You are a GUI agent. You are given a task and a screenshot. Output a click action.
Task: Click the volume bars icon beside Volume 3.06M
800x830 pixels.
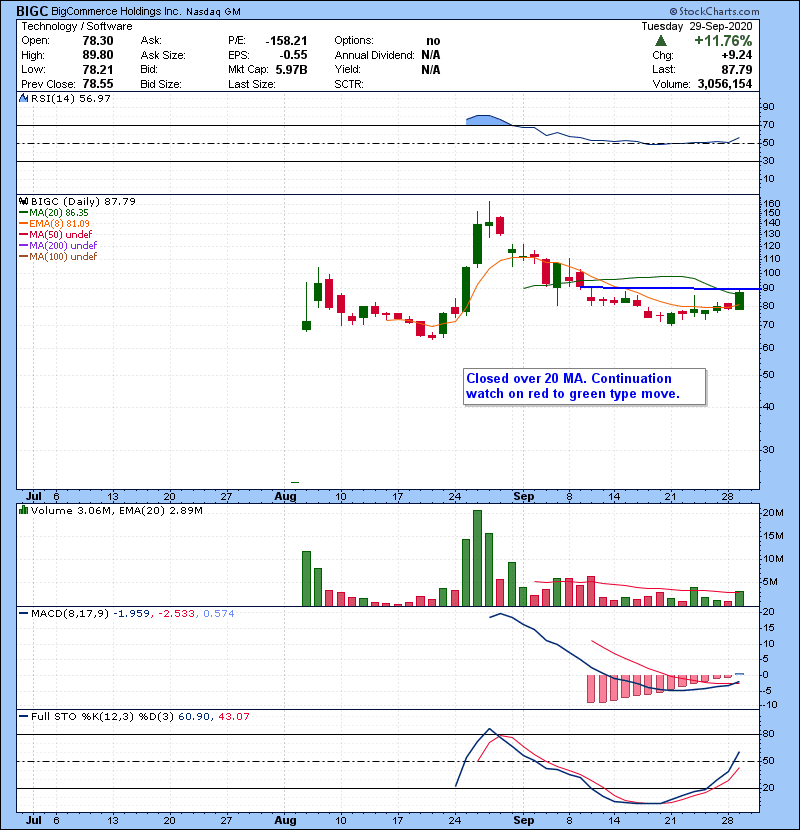23,510
